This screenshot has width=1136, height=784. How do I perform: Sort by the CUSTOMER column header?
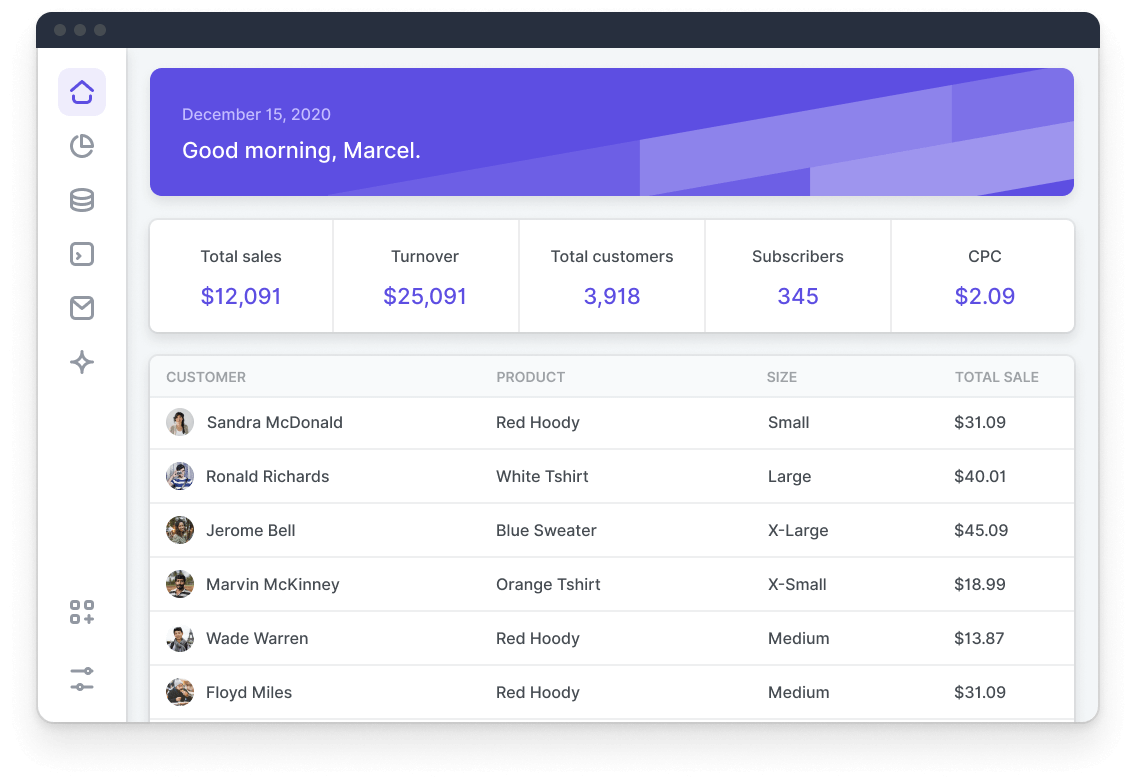tap(206, 377)
